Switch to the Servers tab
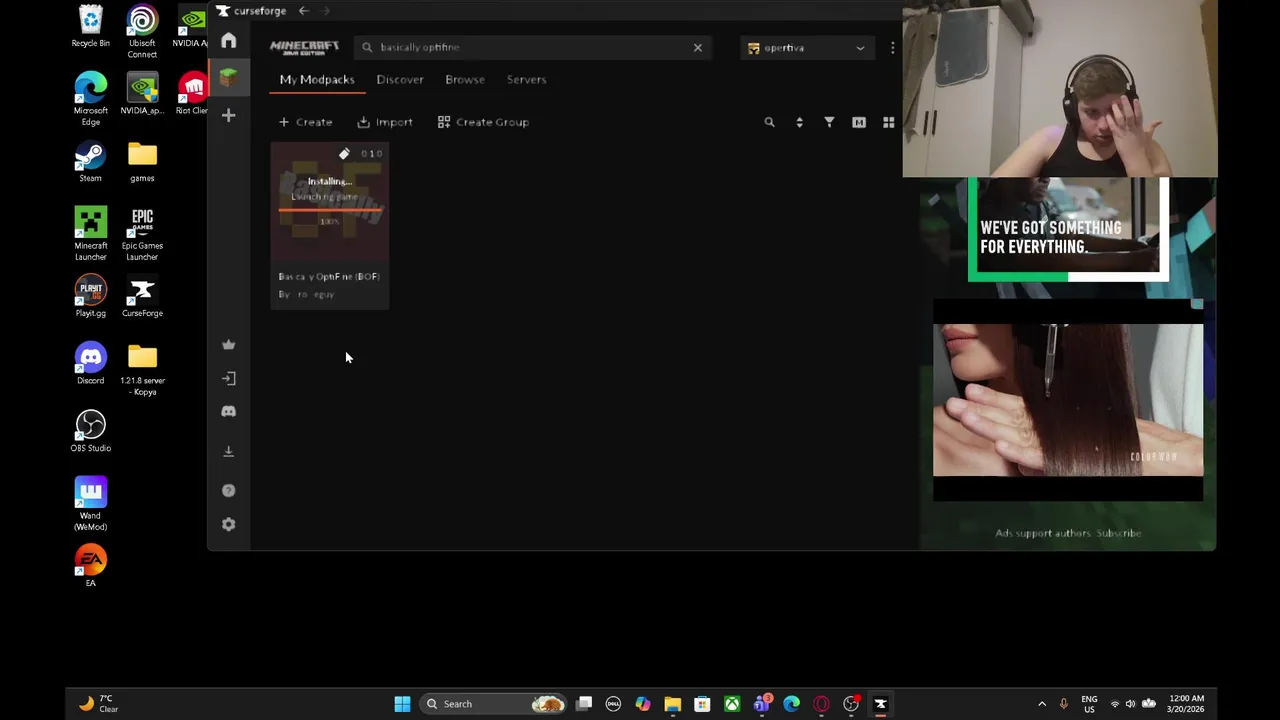 (x=526, y=80)
